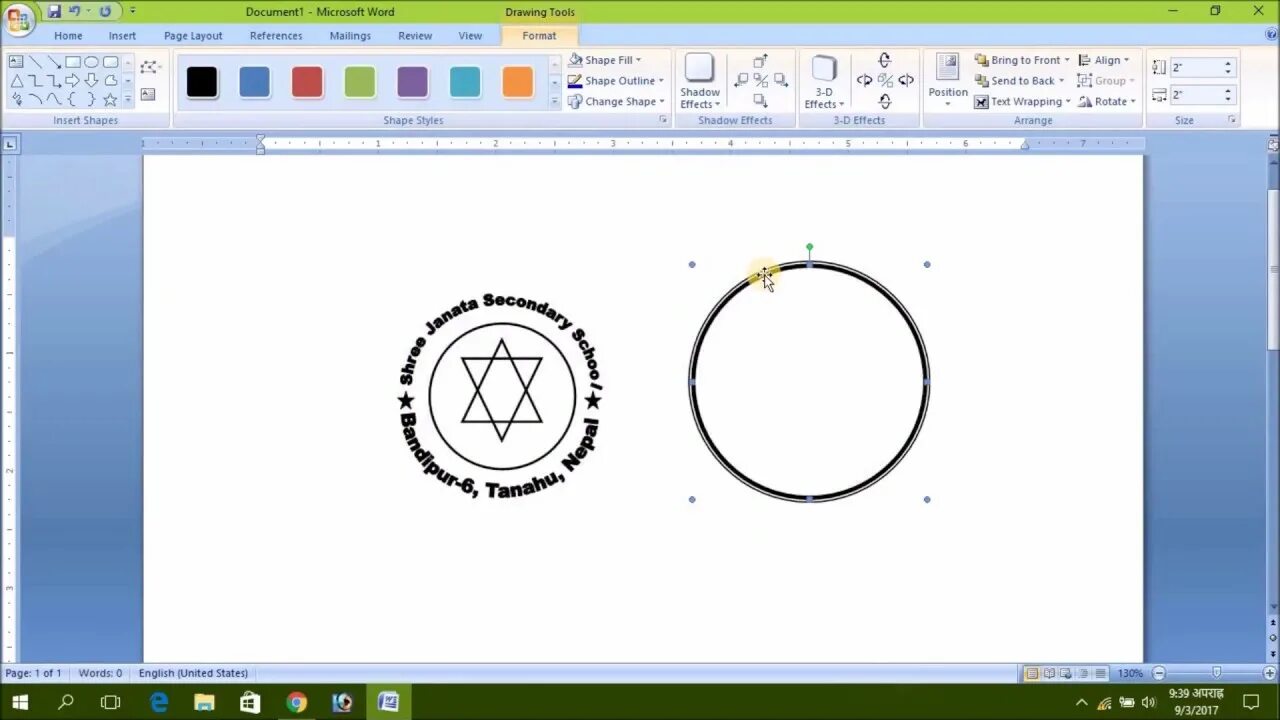Customize Quick Access Toolbar dropdown

132,11
